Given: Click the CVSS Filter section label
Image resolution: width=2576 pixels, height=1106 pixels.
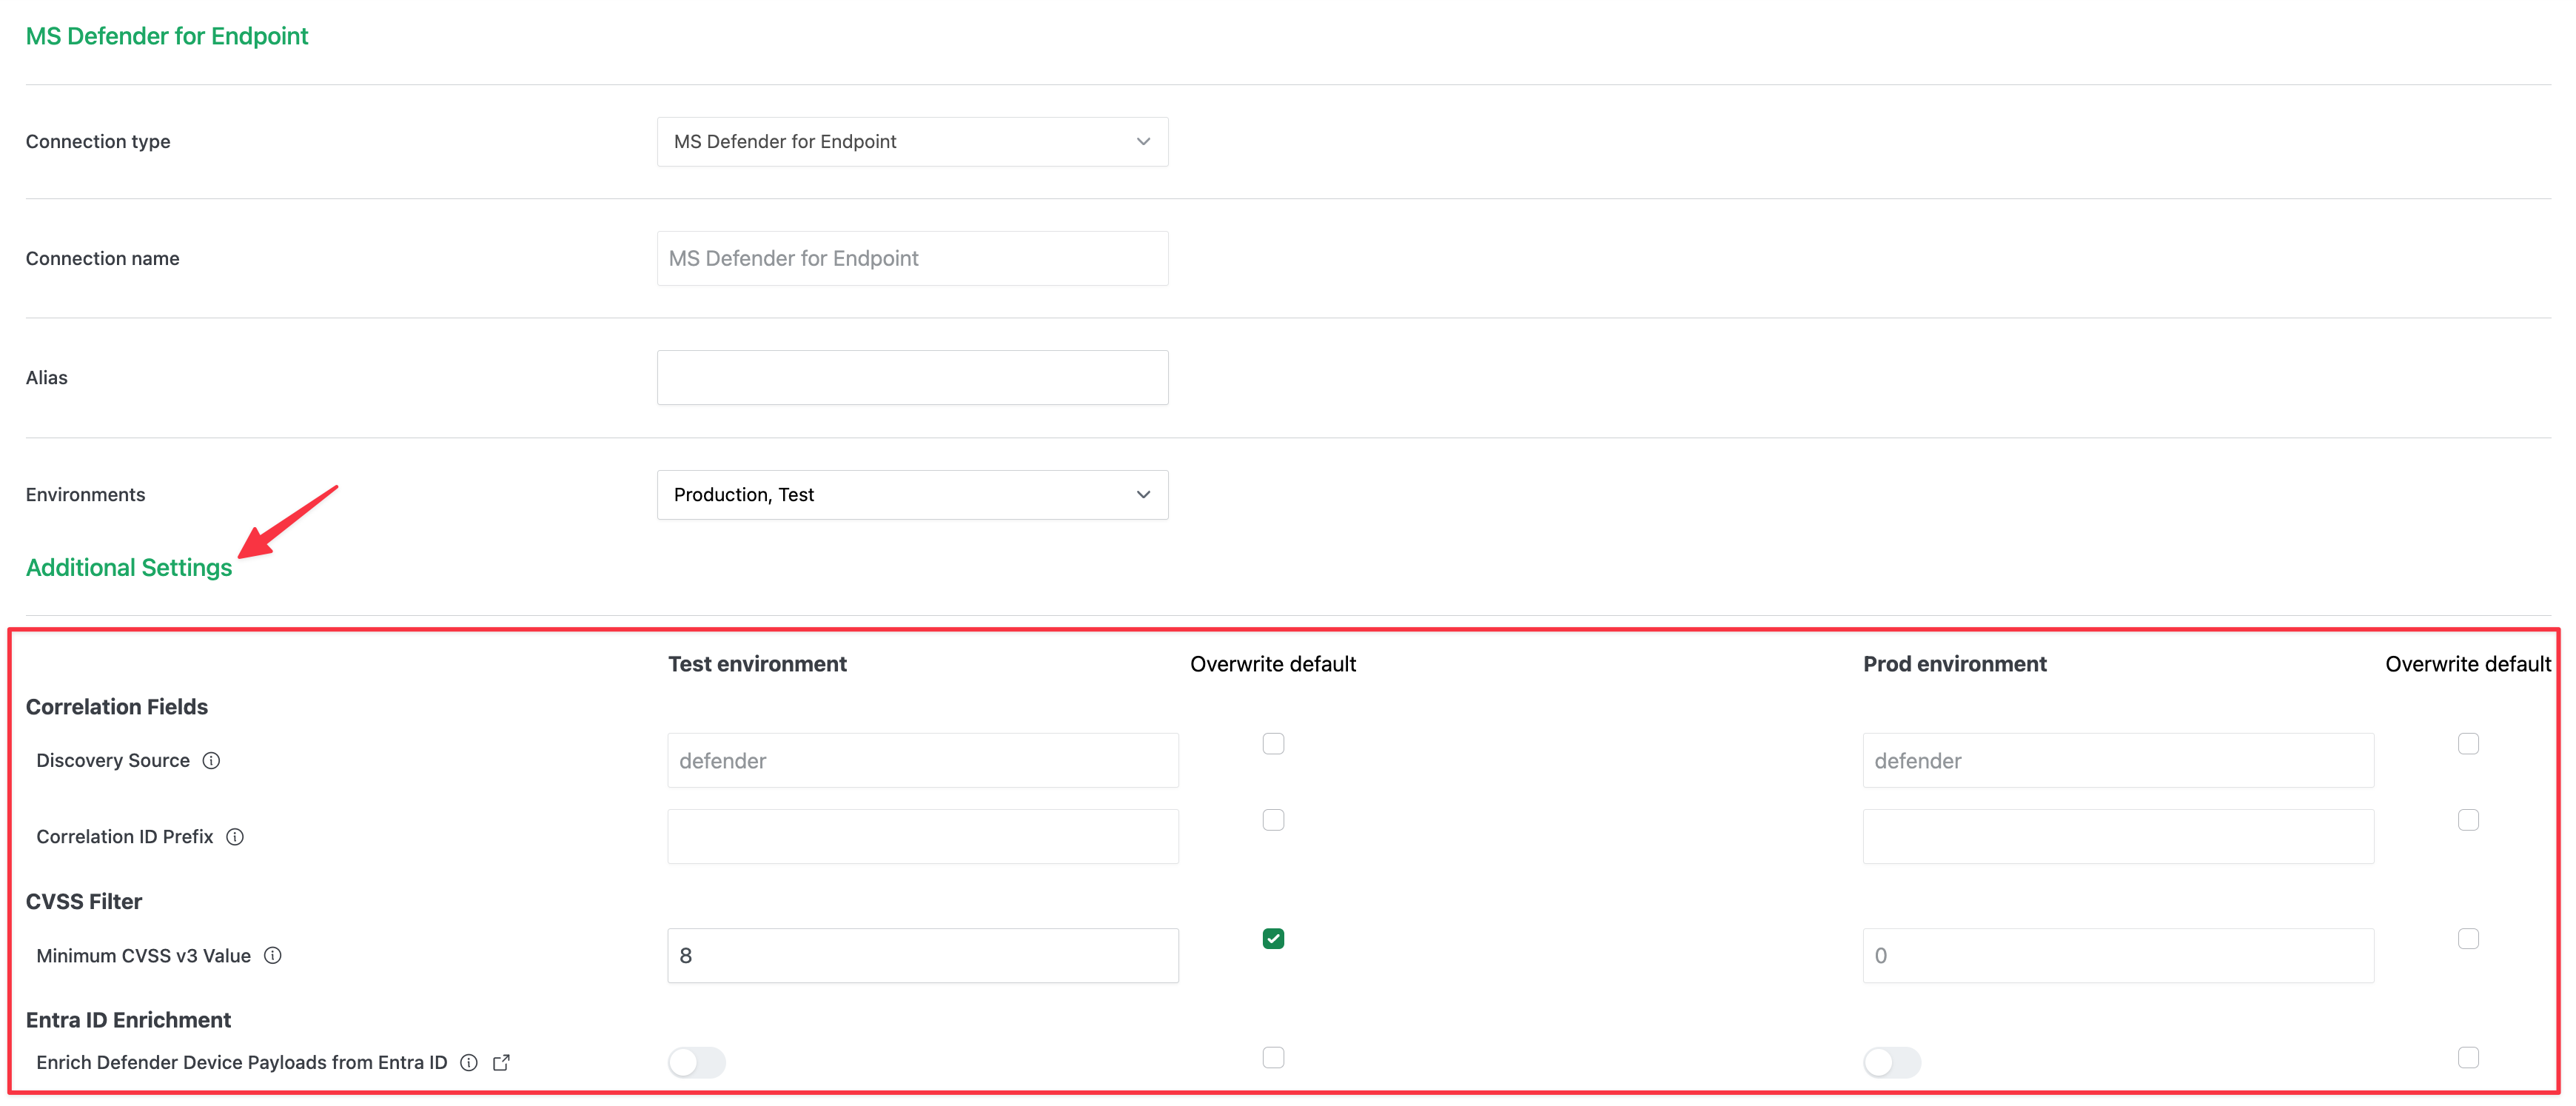Looking at the screenshot, I should [x=84, y=902].
